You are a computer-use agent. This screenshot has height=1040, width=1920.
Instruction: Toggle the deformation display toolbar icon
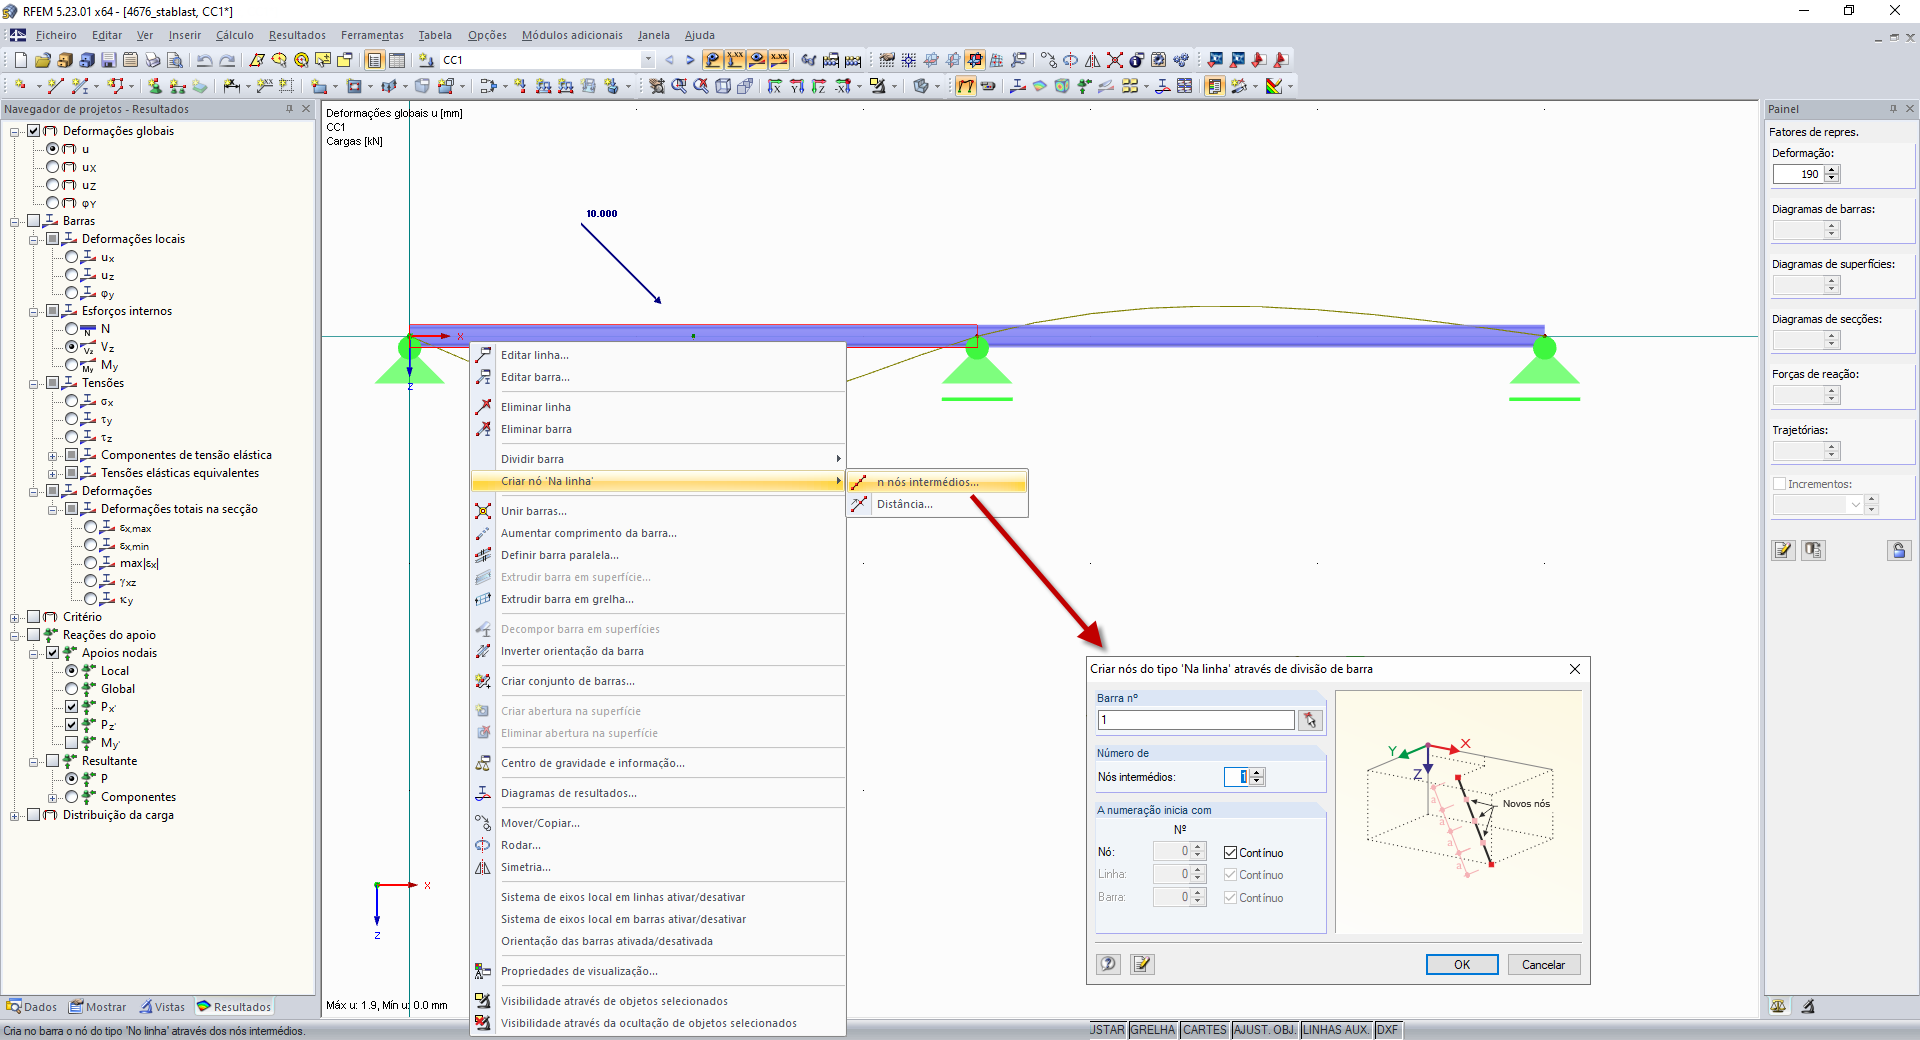pyautogui.click(x=965, y=86)
